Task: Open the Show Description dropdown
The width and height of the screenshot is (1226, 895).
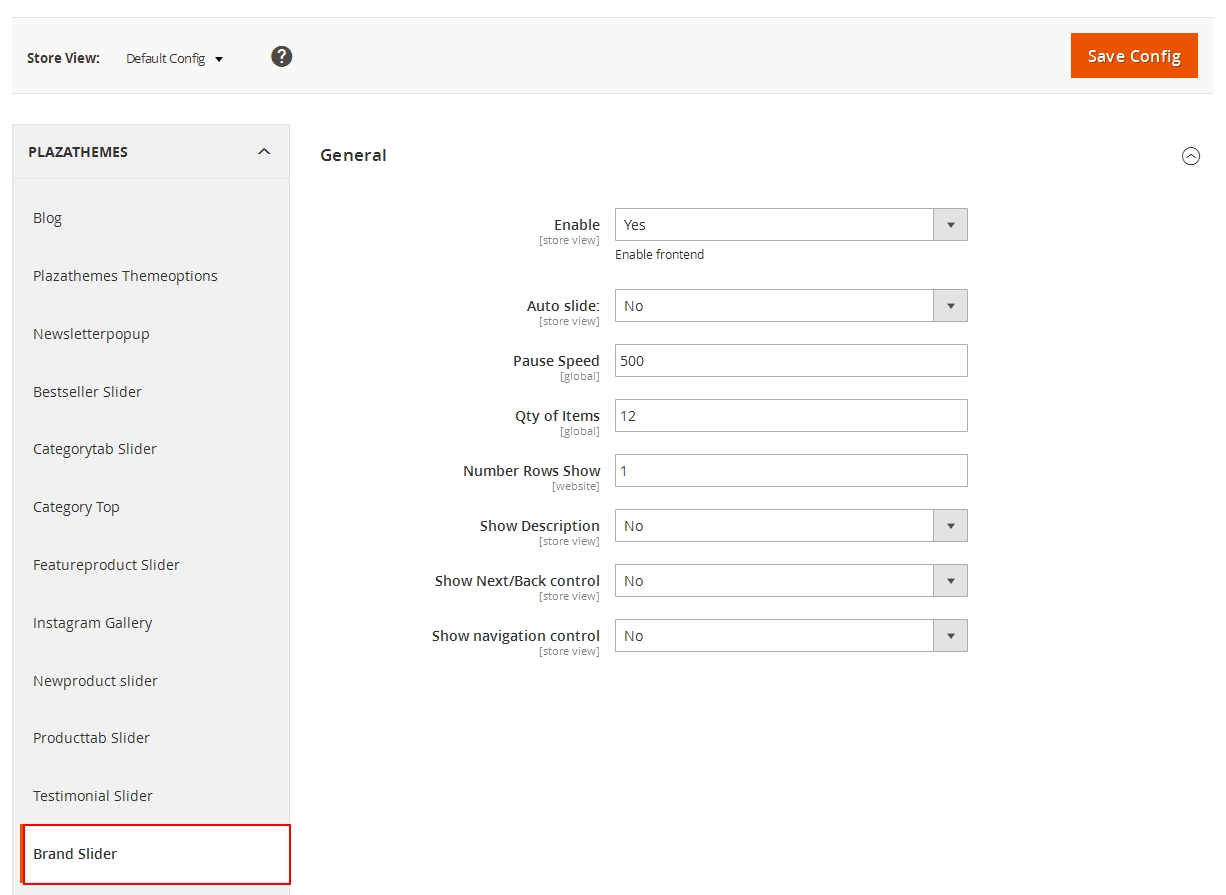Action: click(790, 526)
